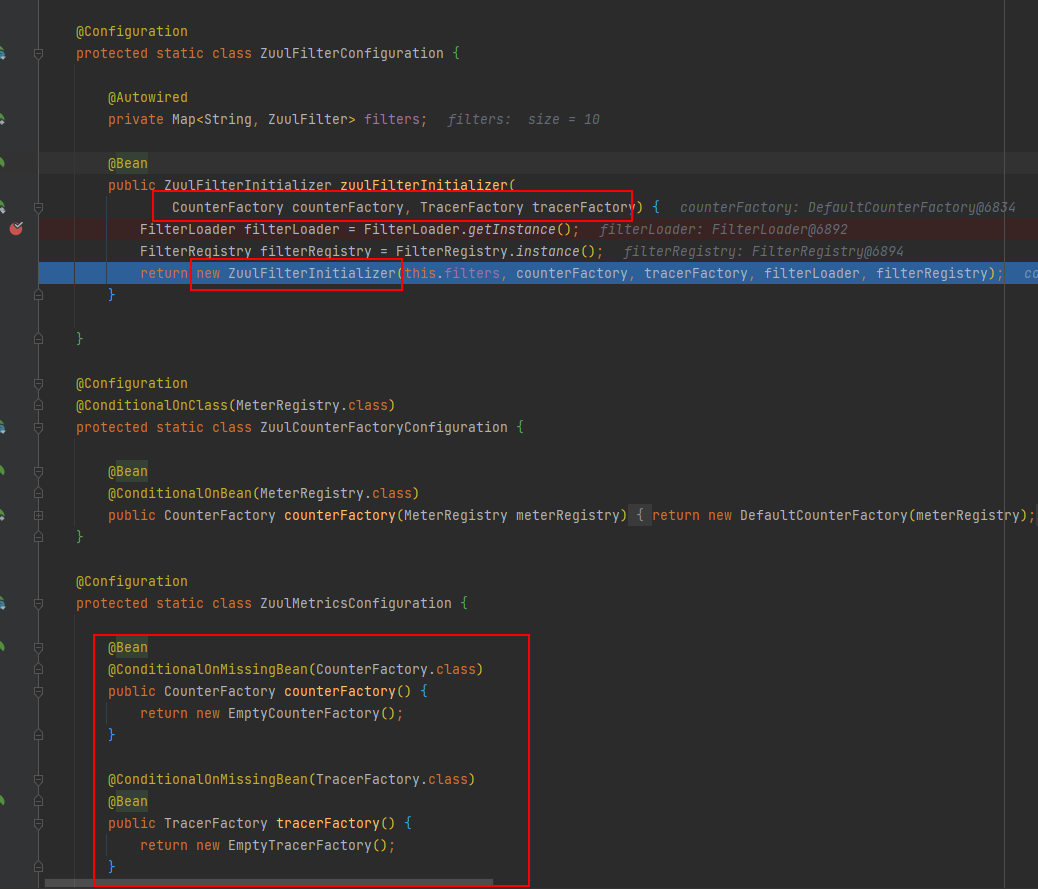Click the folded brace placeholder after meterRegistry)
Screen dimensions: 1038x889
coord(639,515)
